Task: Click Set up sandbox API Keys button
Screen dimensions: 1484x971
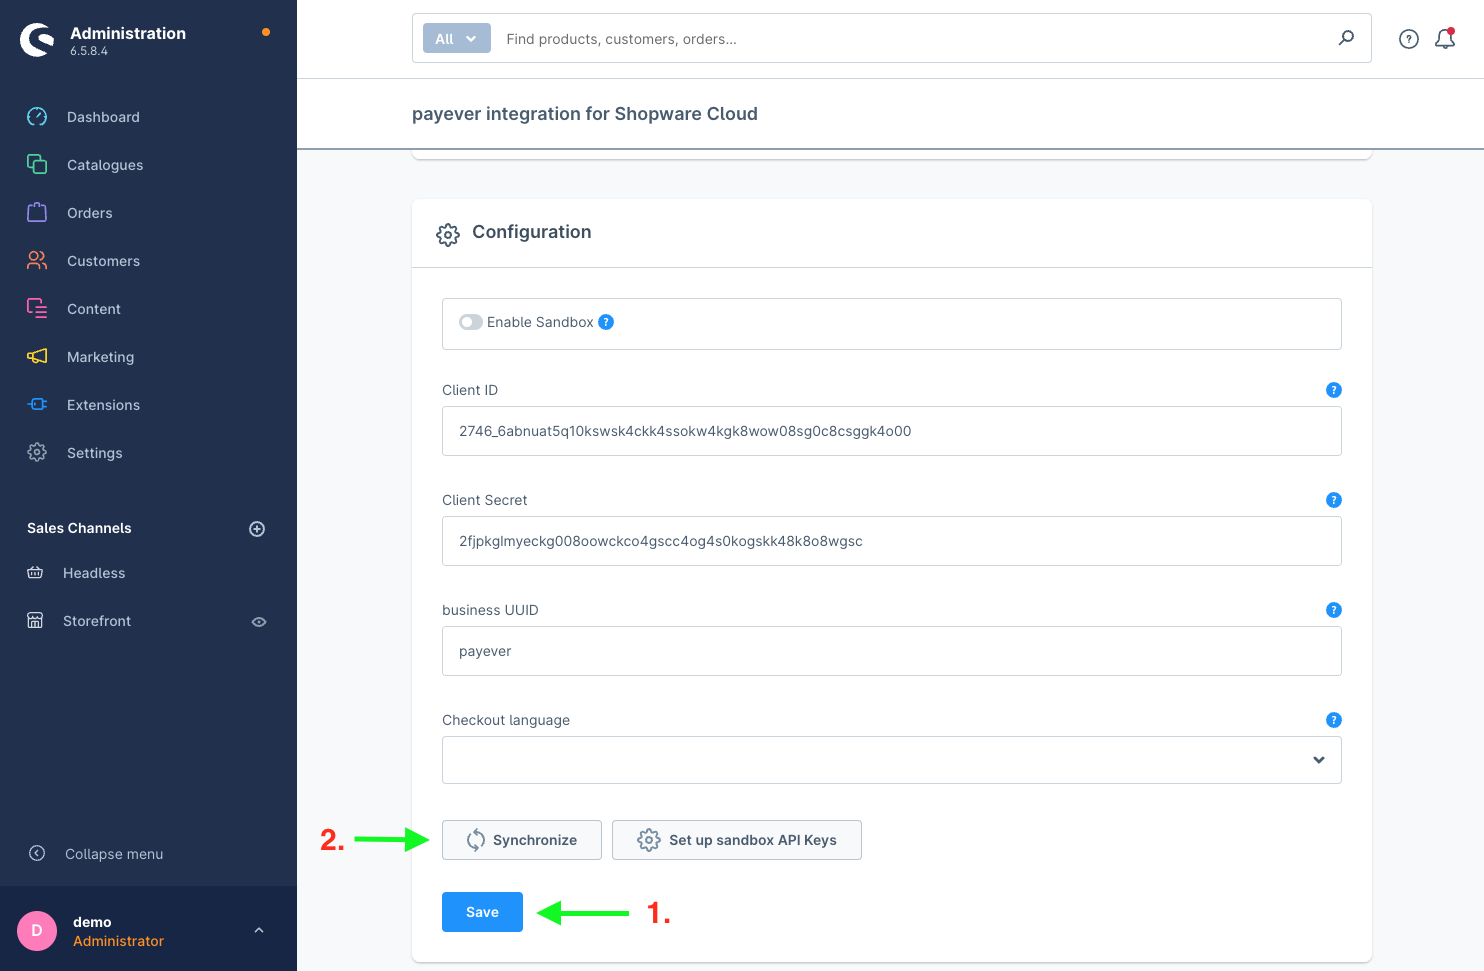Action: click(x=737, y=840)
